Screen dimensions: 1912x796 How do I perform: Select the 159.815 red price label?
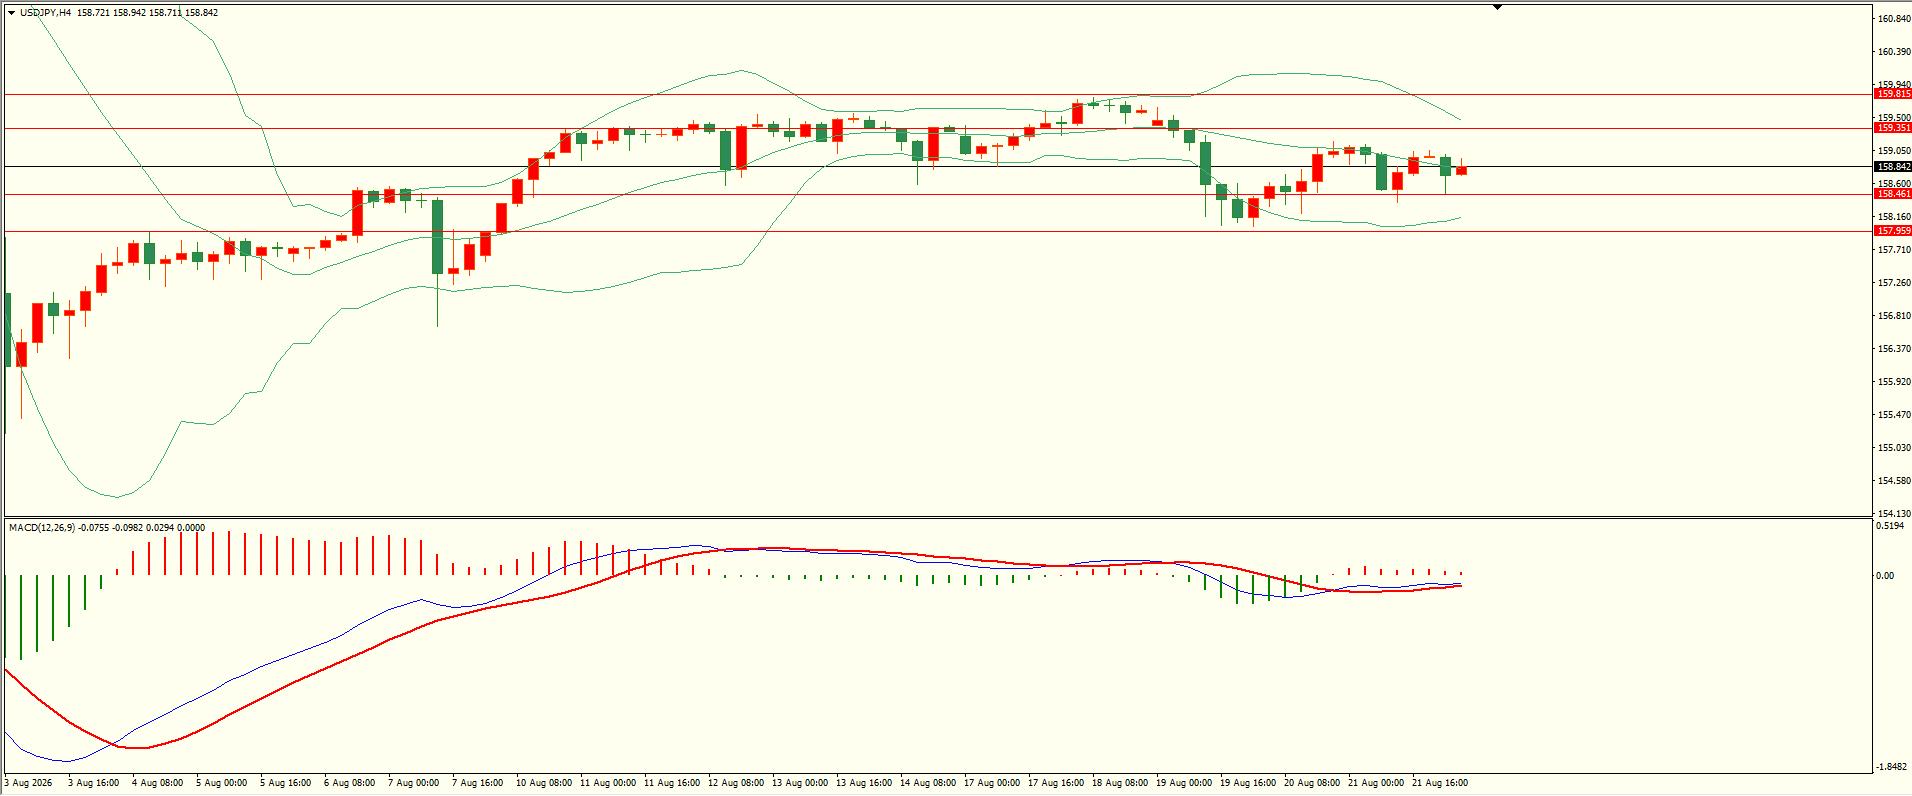pos(1893,94)
